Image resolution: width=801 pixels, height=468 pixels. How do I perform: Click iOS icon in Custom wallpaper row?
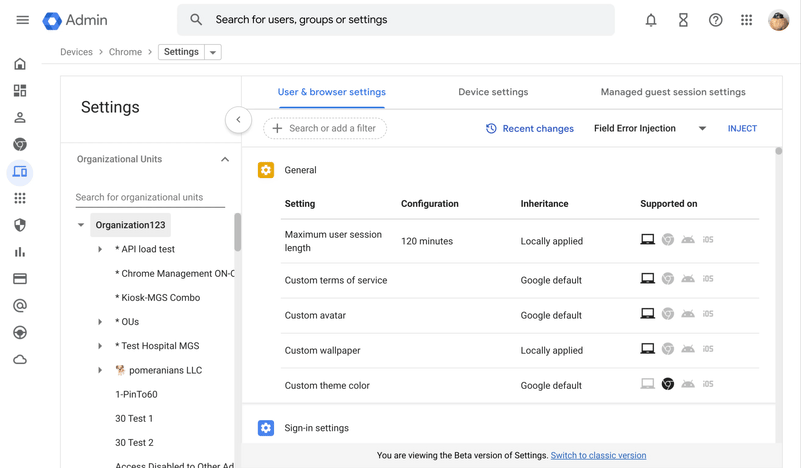click(708, 349)
